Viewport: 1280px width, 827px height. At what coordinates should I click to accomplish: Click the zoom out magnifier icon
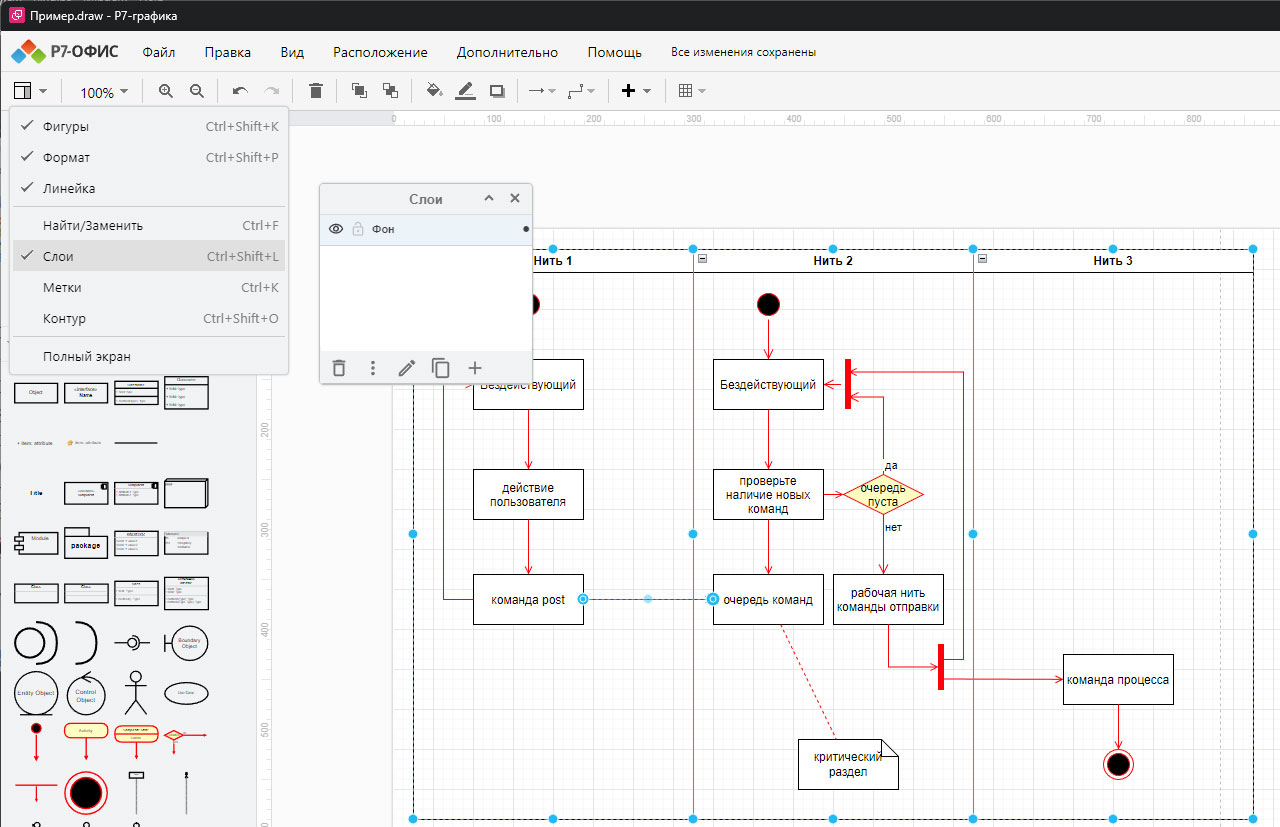tap(197, 91)
